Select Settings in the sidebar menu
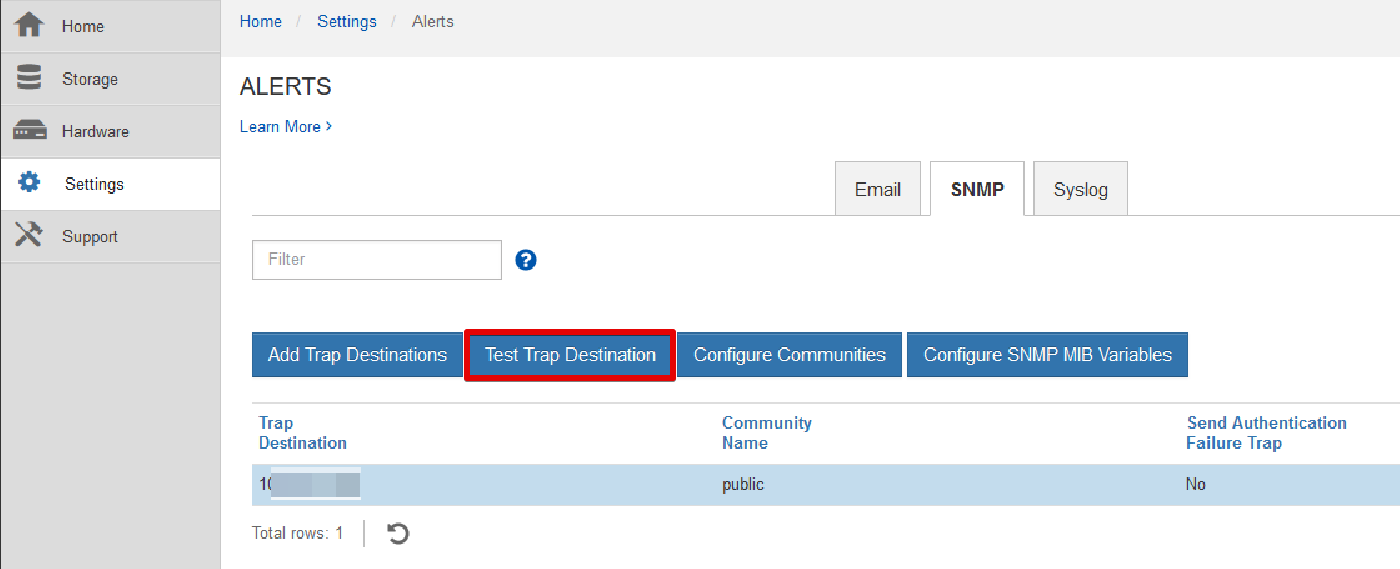1400x569 pixels. pos(110,184)
